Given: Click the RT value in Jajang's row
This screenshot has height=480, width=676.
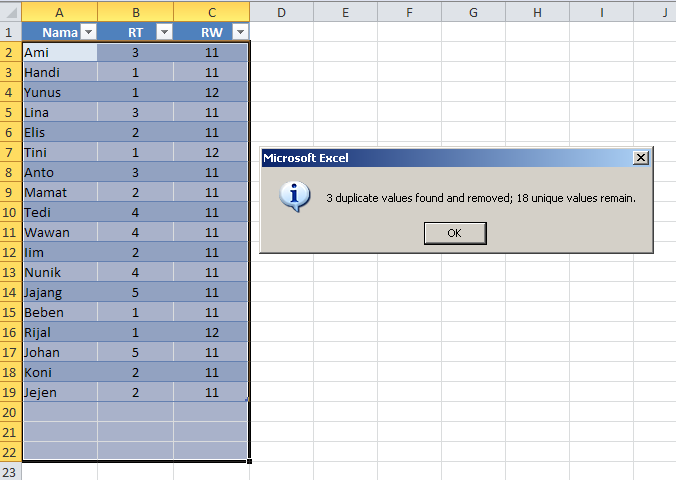Looking at the screenshot, I should pyautogui.click(x=135, y=292).
